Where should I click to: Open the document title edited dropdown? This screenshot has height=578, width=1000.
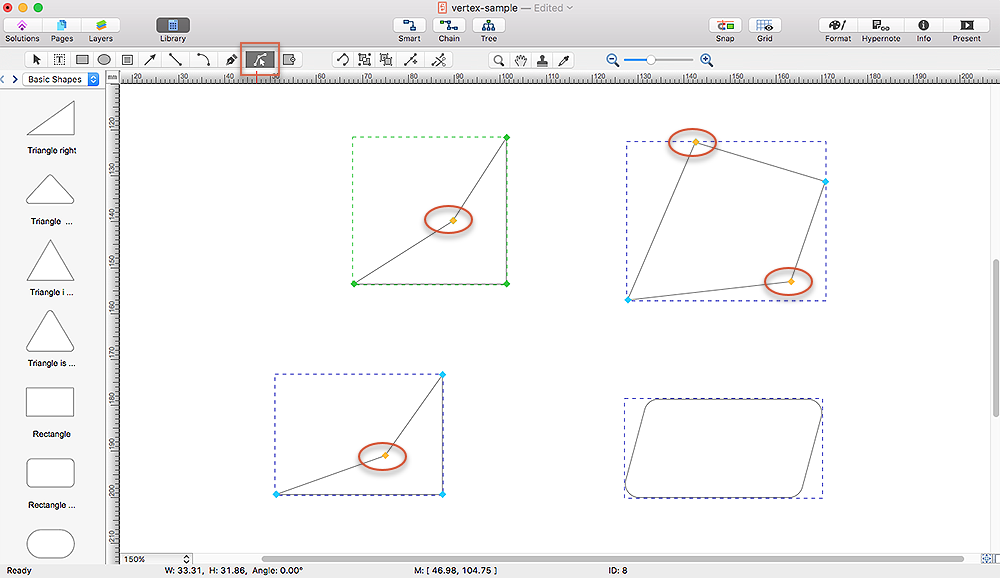point(569,8)
